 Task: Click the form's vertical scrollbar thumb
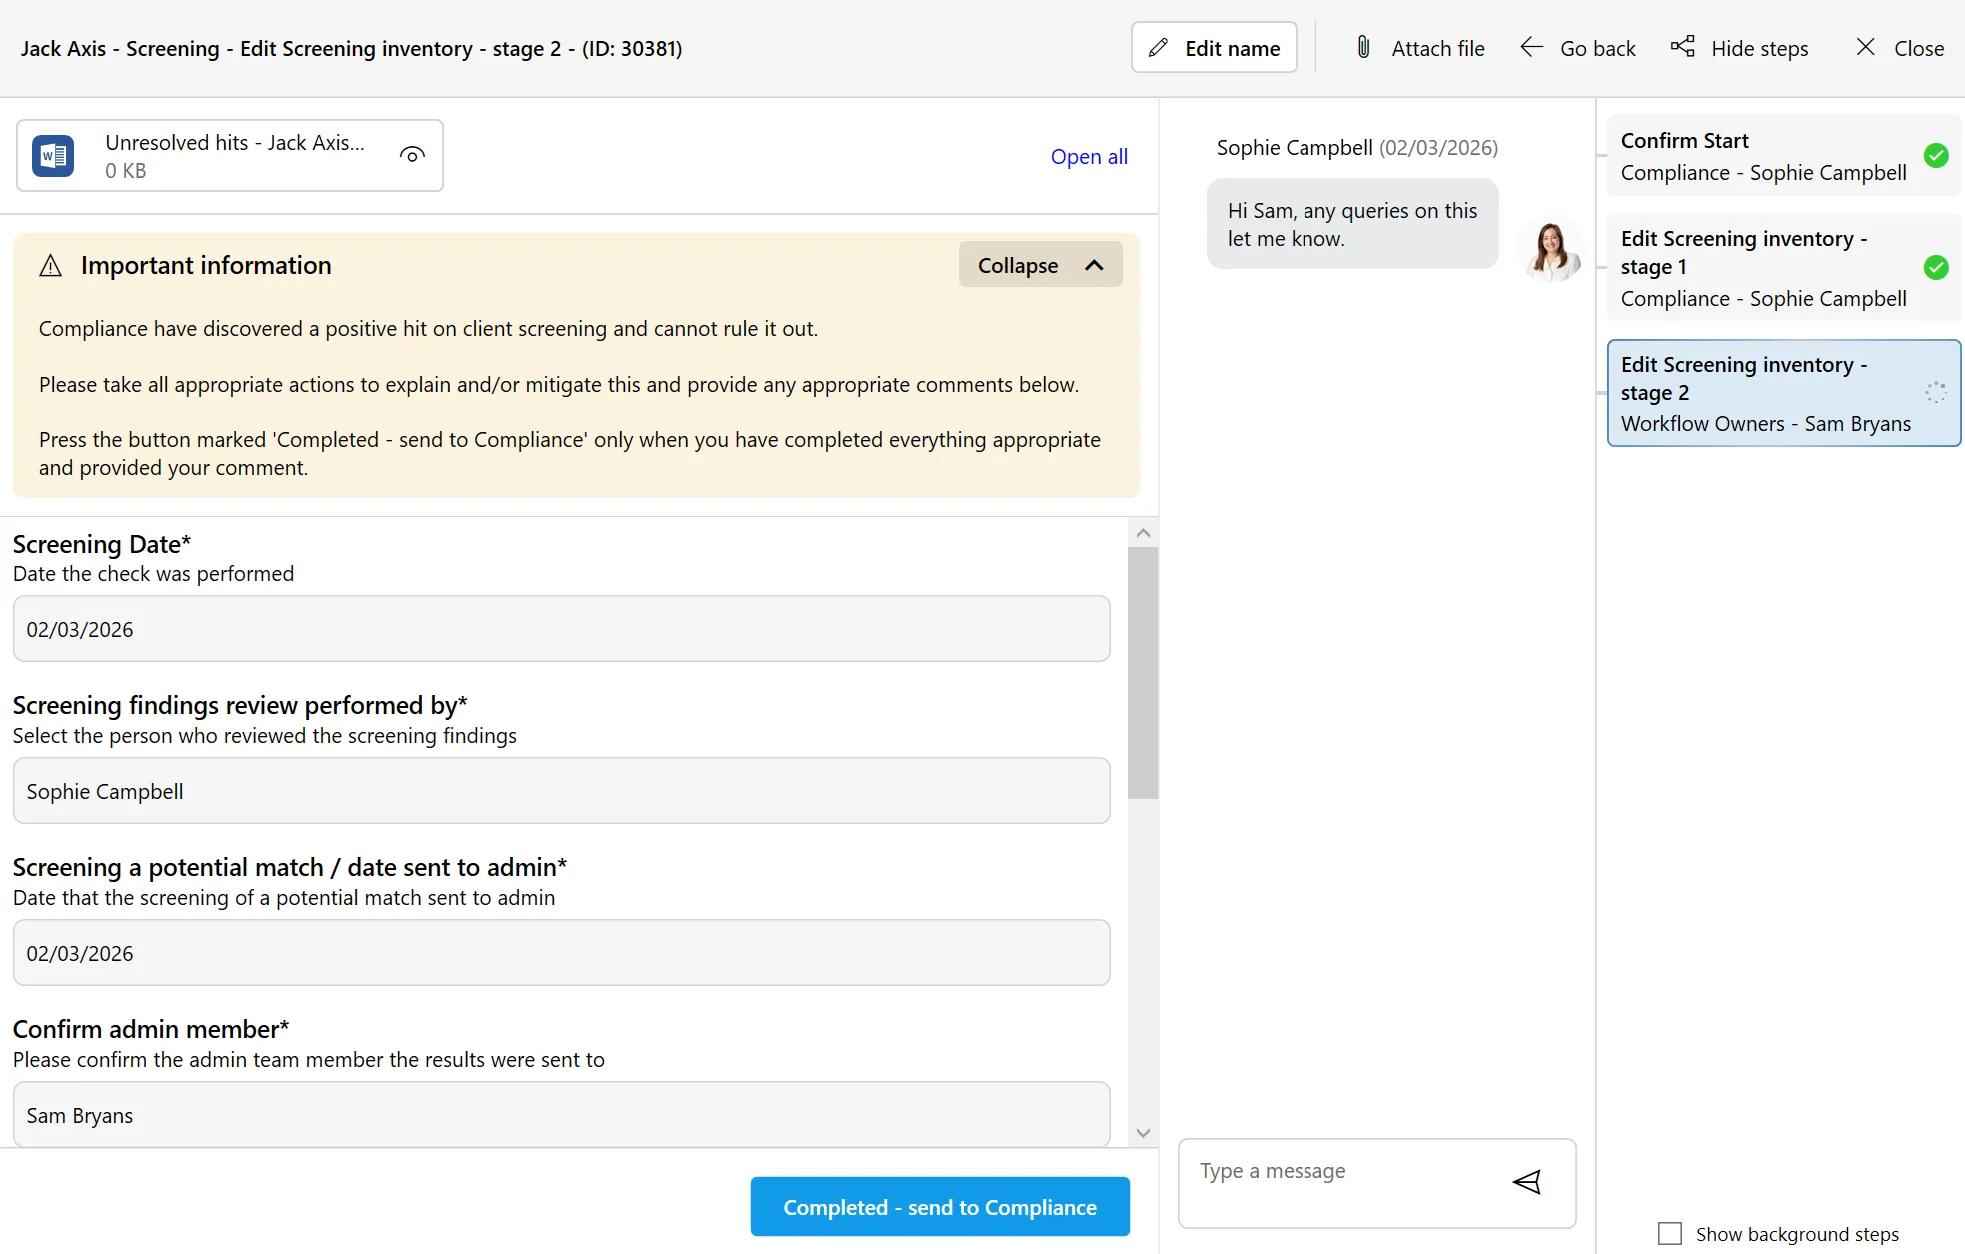1143,672
